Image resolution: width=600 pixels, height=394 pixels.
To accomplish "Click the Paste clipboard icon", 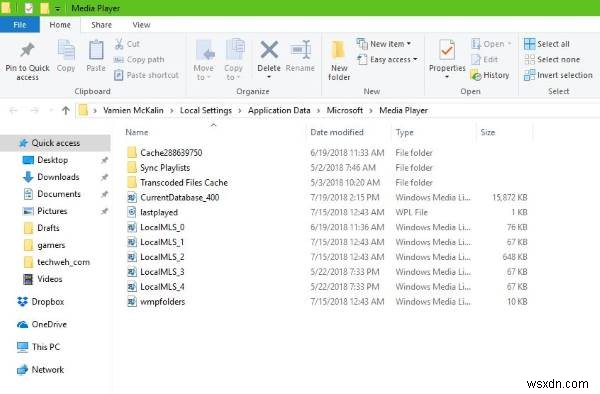I will (x=96, y=50).
